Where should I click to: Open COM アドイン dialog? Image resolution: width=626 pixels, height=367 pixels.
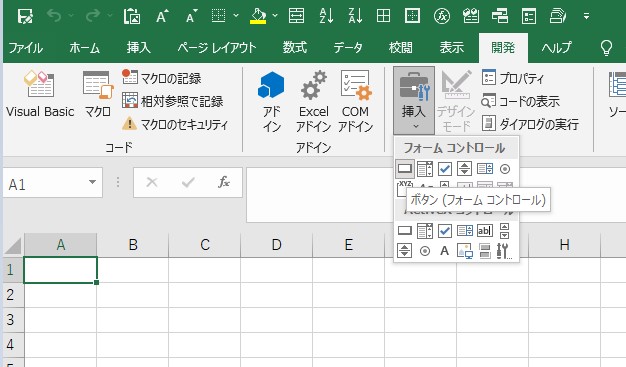[355, 101]
